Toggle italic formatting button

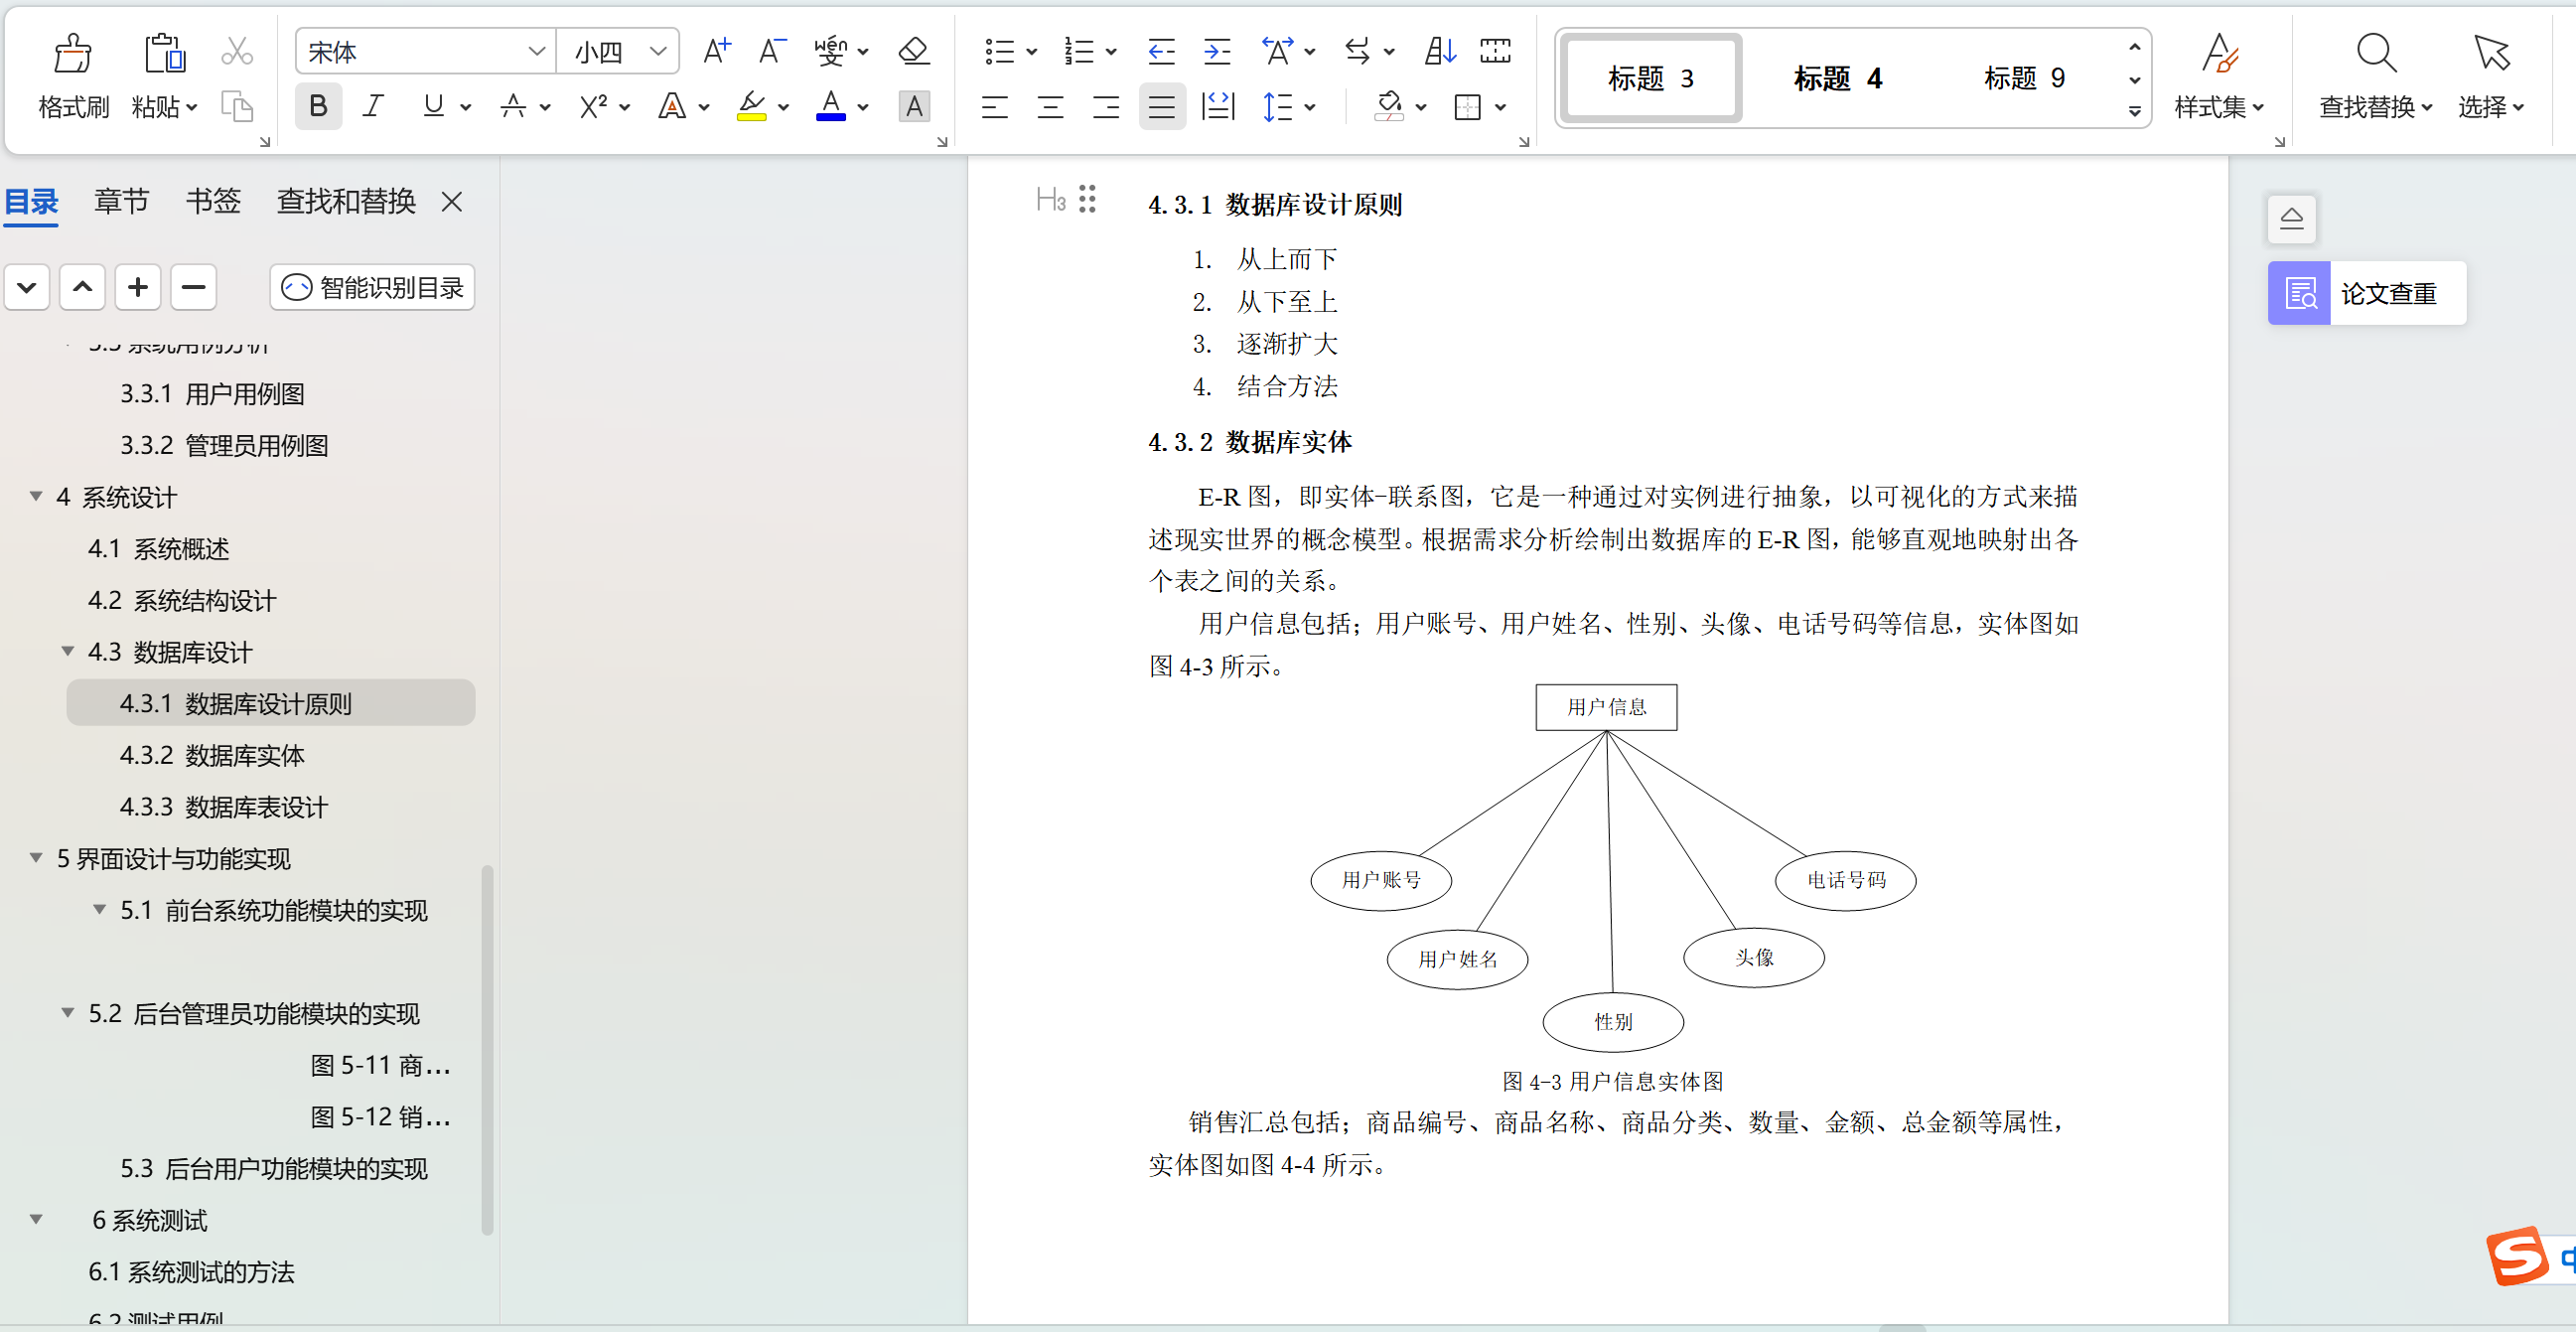pos(373,107)
